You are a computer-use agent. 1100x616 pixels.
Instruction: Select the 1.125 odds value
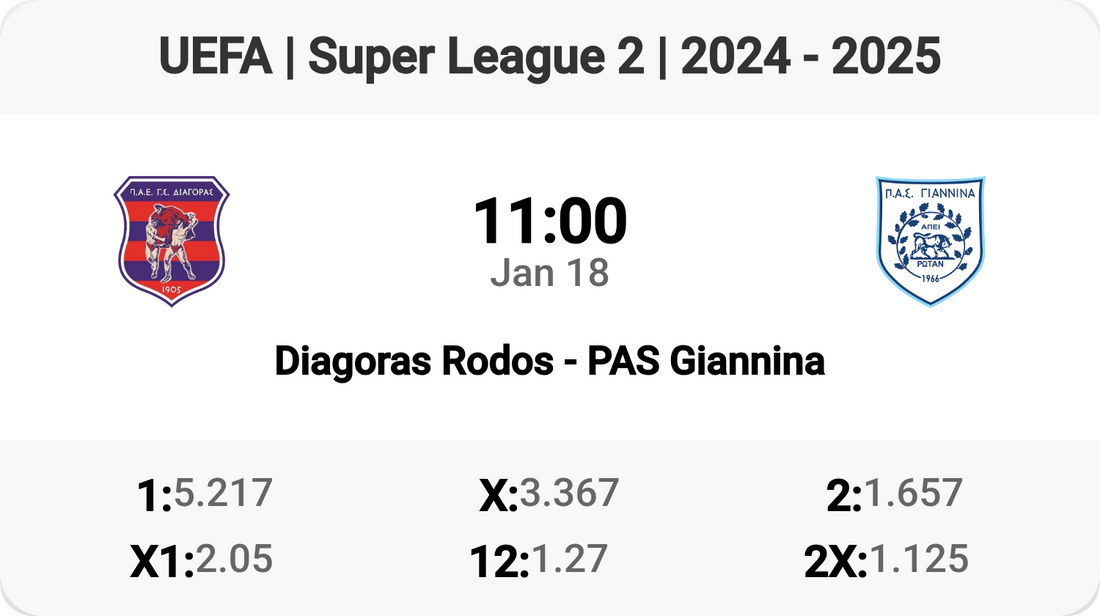(919, 559)
